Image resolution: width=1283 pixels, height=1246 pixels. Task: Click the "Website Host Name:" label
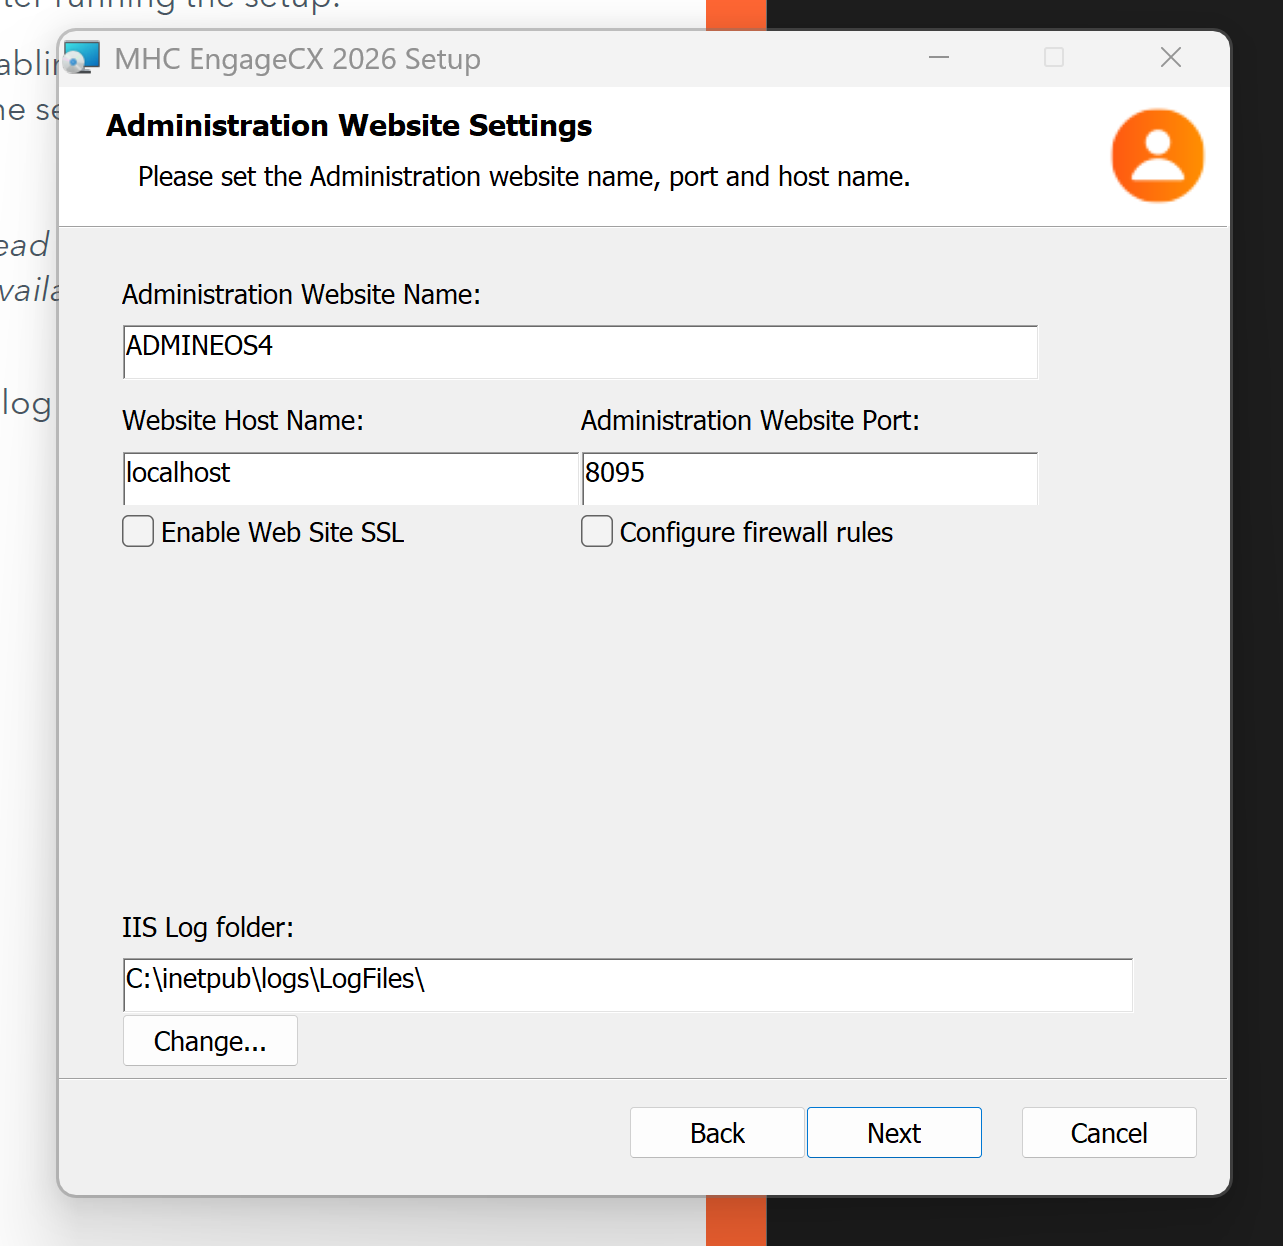pyautogui.click(x=243, y=421)
